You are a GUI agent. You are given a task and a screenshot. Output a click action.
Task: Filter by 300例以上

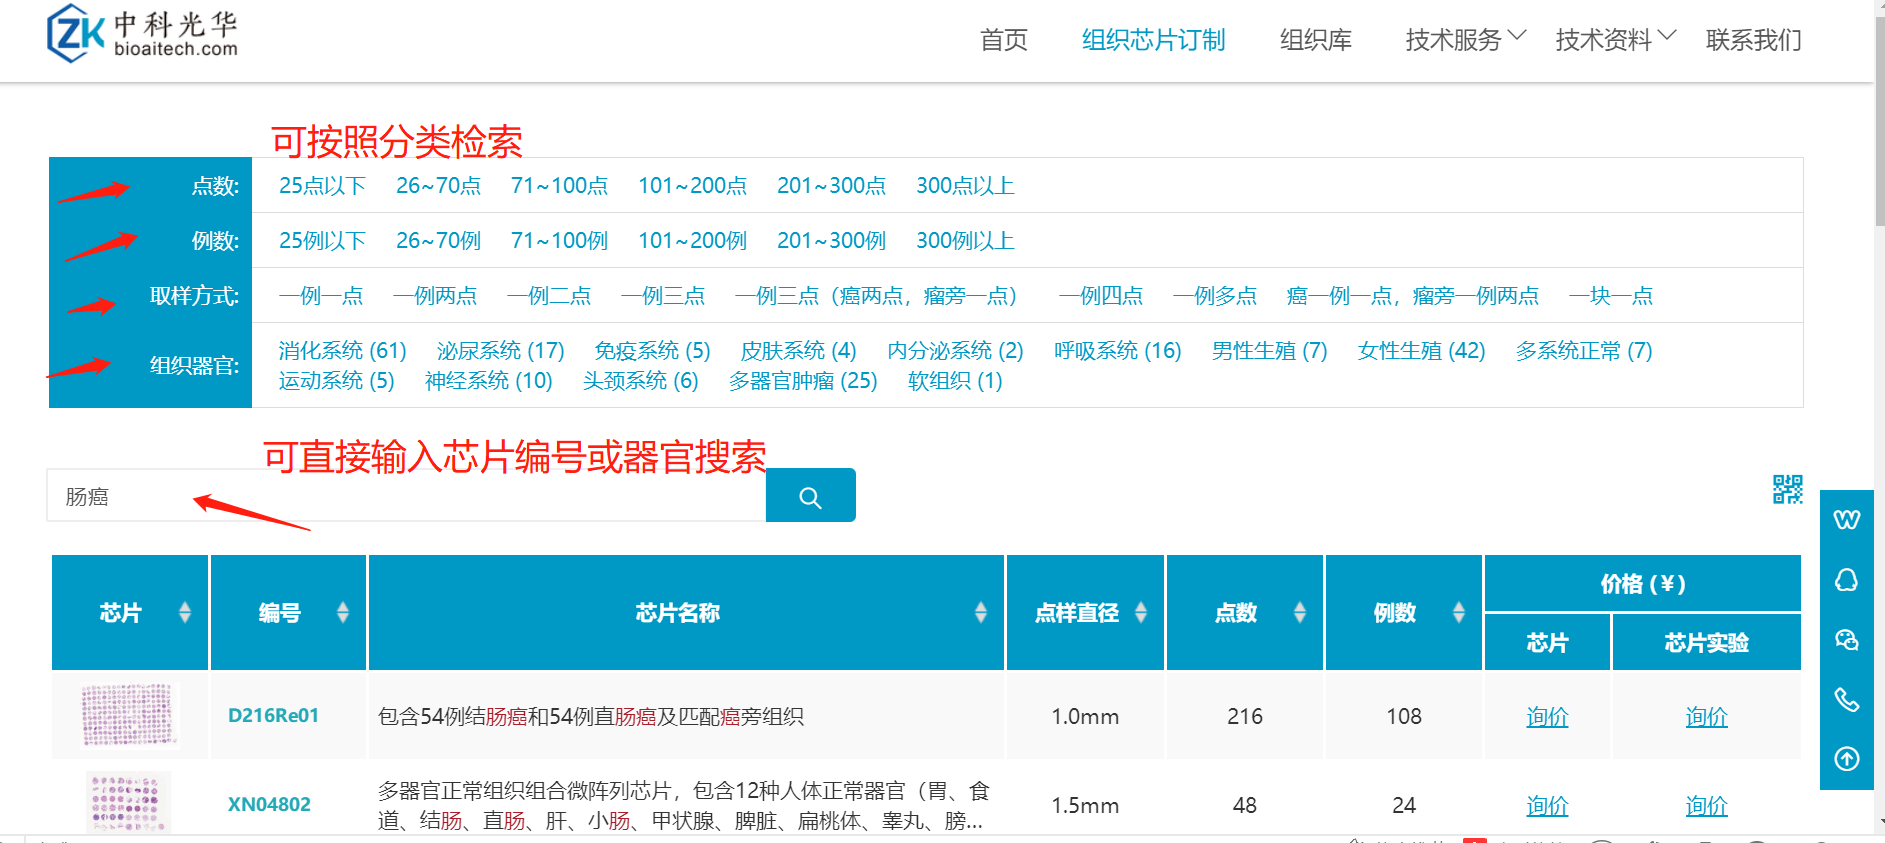pos(965,241)
